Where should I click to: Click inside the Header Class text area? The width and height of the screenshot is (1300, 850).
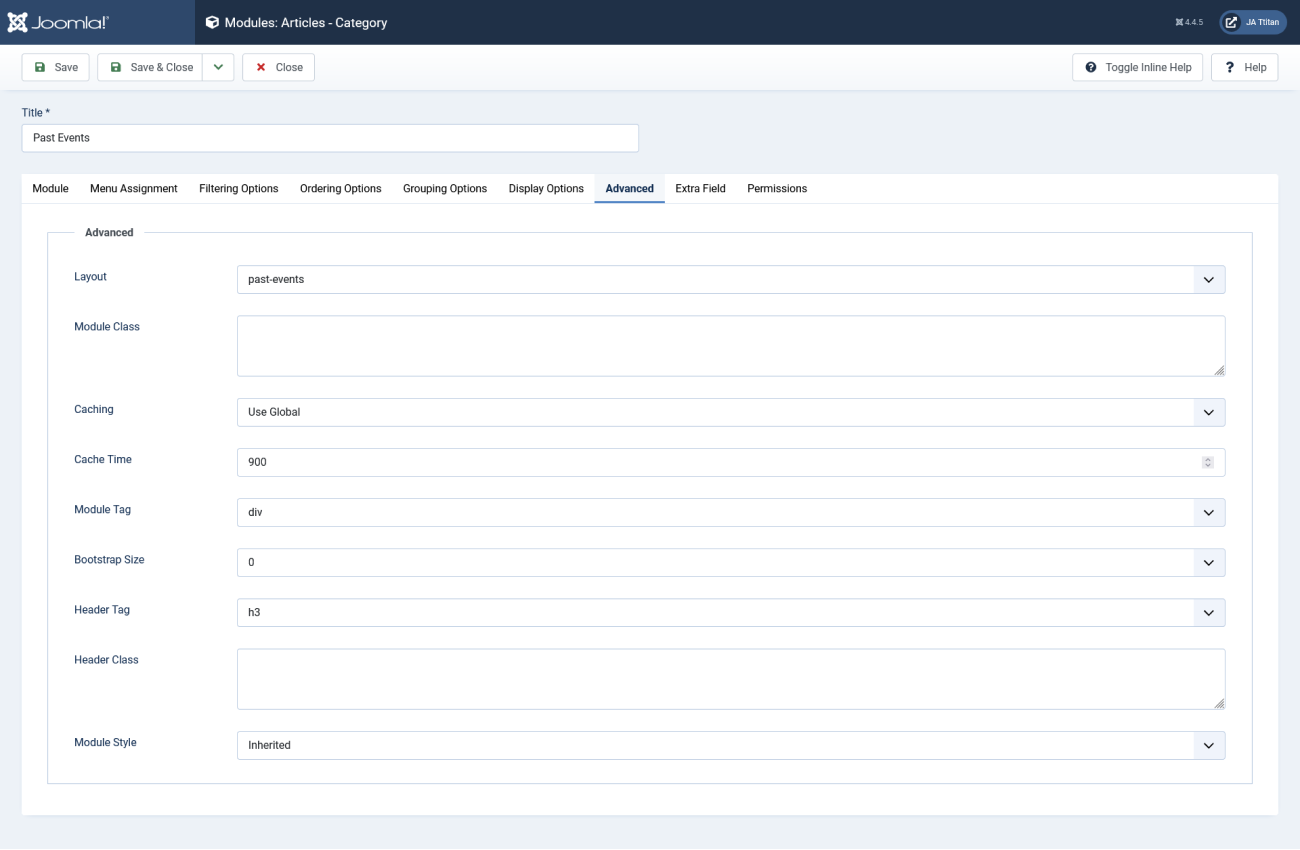[x=731, y=679]
